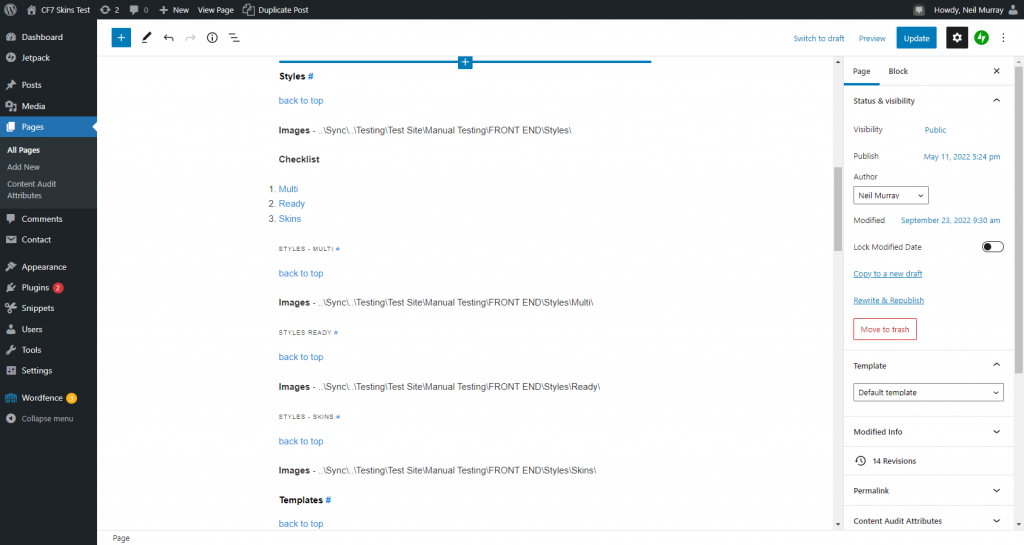The image size is (1024, 545).
Task: Open the three-dot Options menu
Action: 1004,38
